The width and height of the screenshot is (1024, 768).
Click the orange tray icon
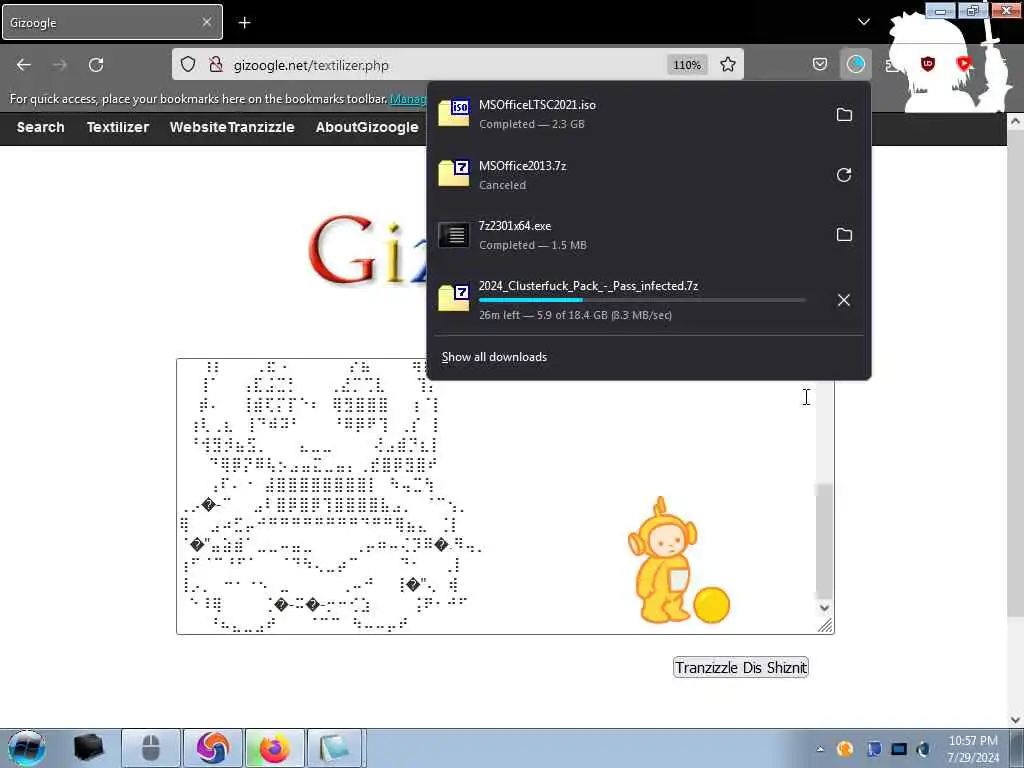click(x=845, y=749)
